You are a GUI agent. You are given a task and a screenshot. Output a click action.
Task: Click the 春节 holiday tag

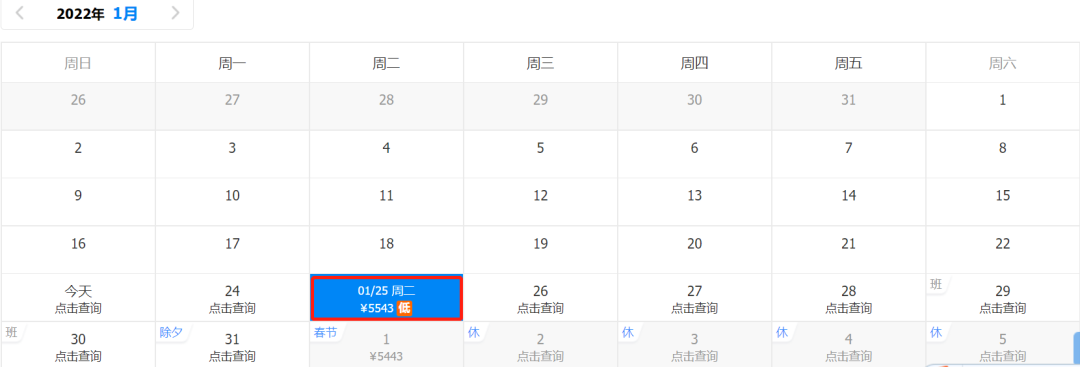(x=325, y=333)
